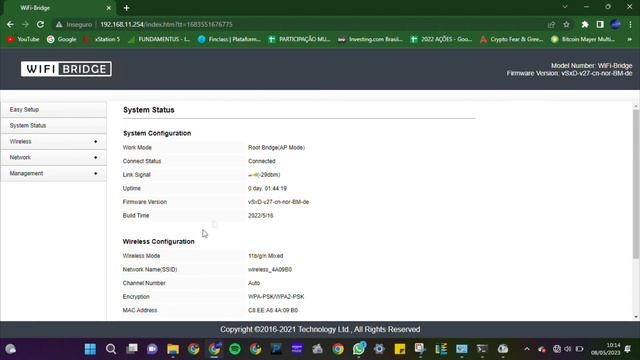Open the Investing.com Brasil bookmark
The width and height of the screenshot is (640, 360).
point(370,39)
